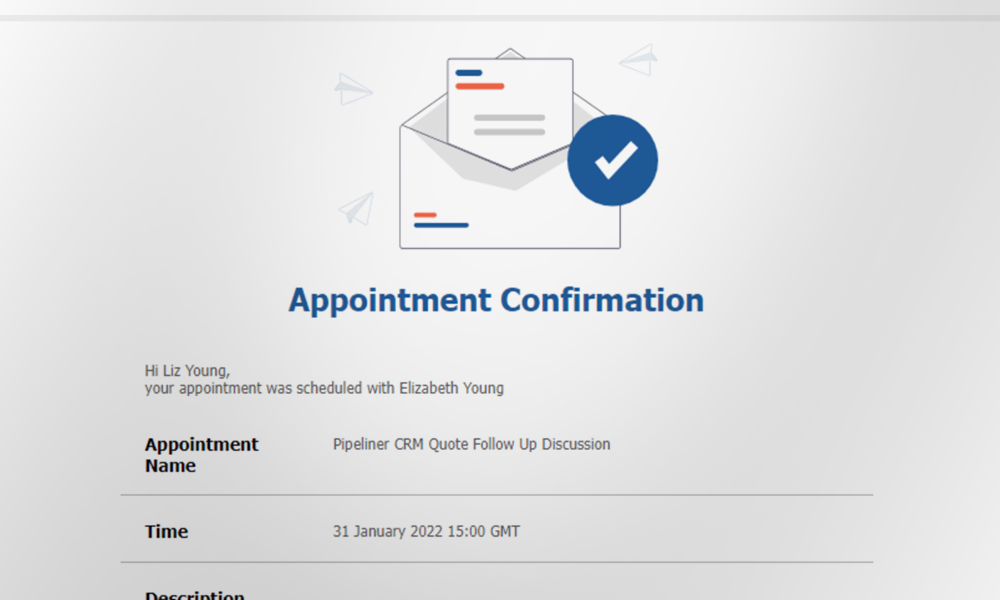This screenshot has height=600, width=1000.
Task: Click the letter sheet inside the envelope
Action: tap(510, 110)
